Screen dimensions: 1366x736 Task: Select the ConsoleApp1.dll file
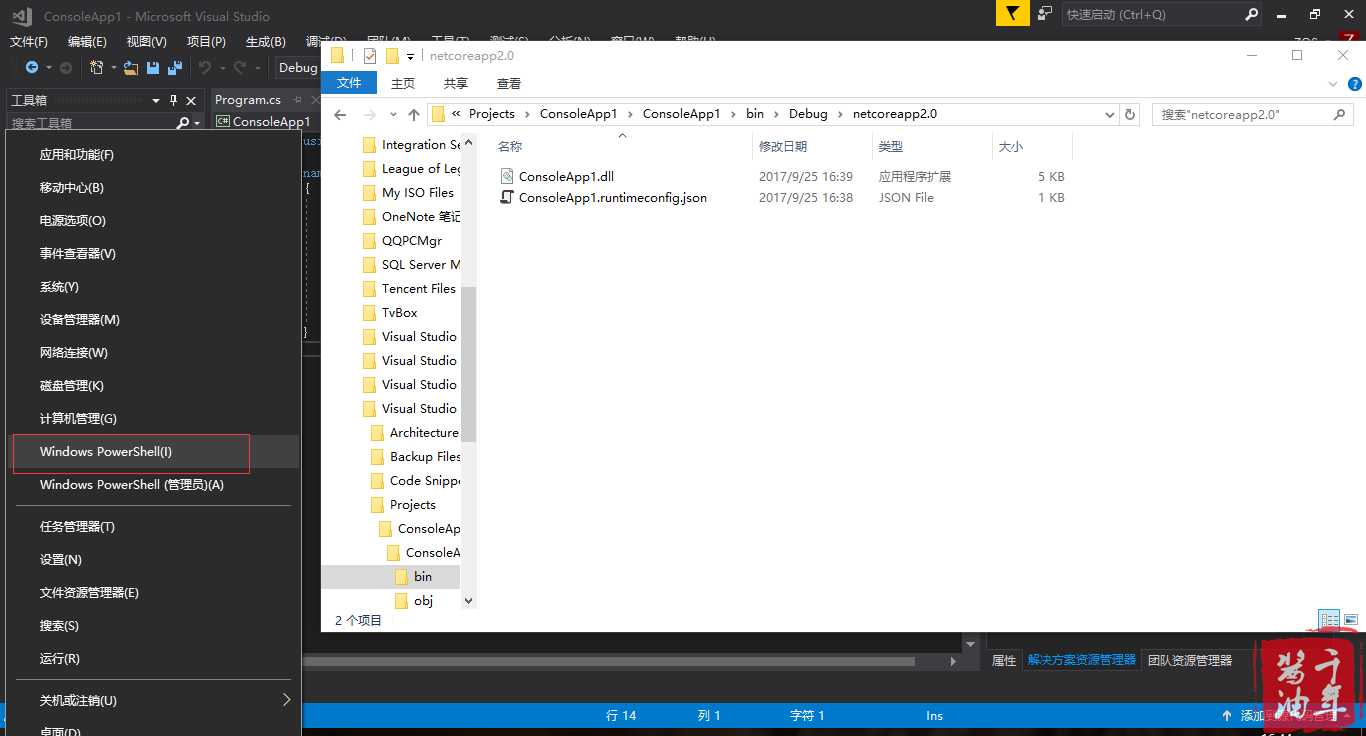566,176
